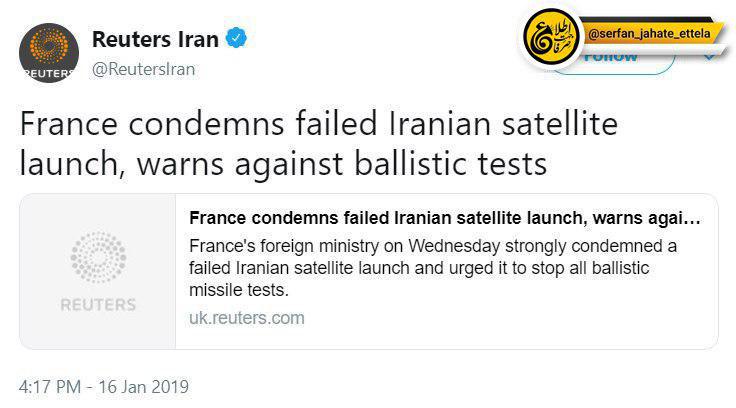Click the orange dotted swirl in avatar
736x408 pixels.
click(49, 46)
